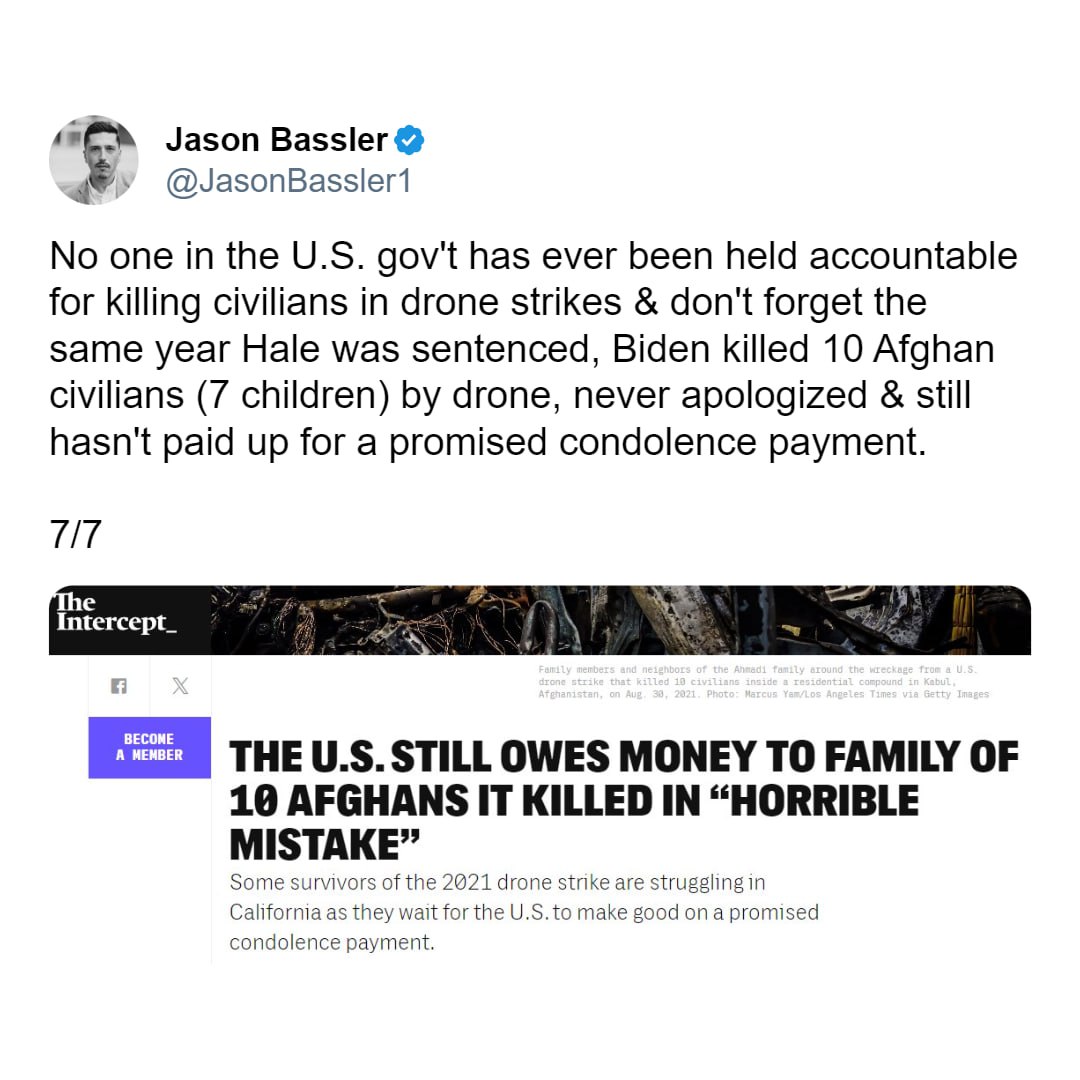The height and width of the screenshot is (1080, 1080).
Task: Open the @JasonBassler1 handle link
Action: 289,181
